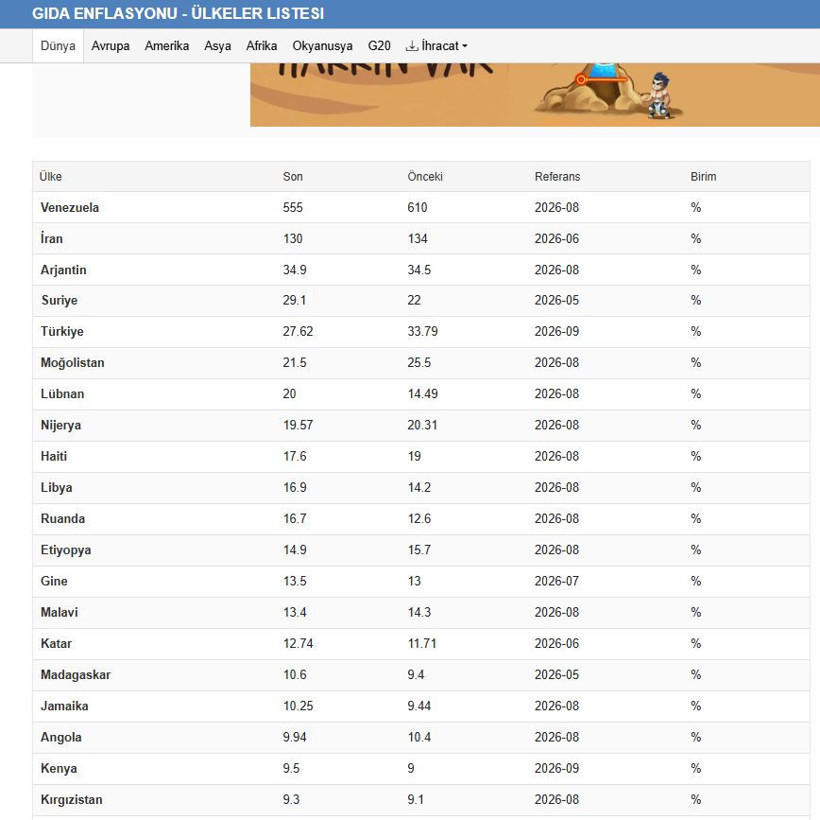The image size is (820, 820).
Task: Open the Asya tab
Action: [x=218, y=46]
